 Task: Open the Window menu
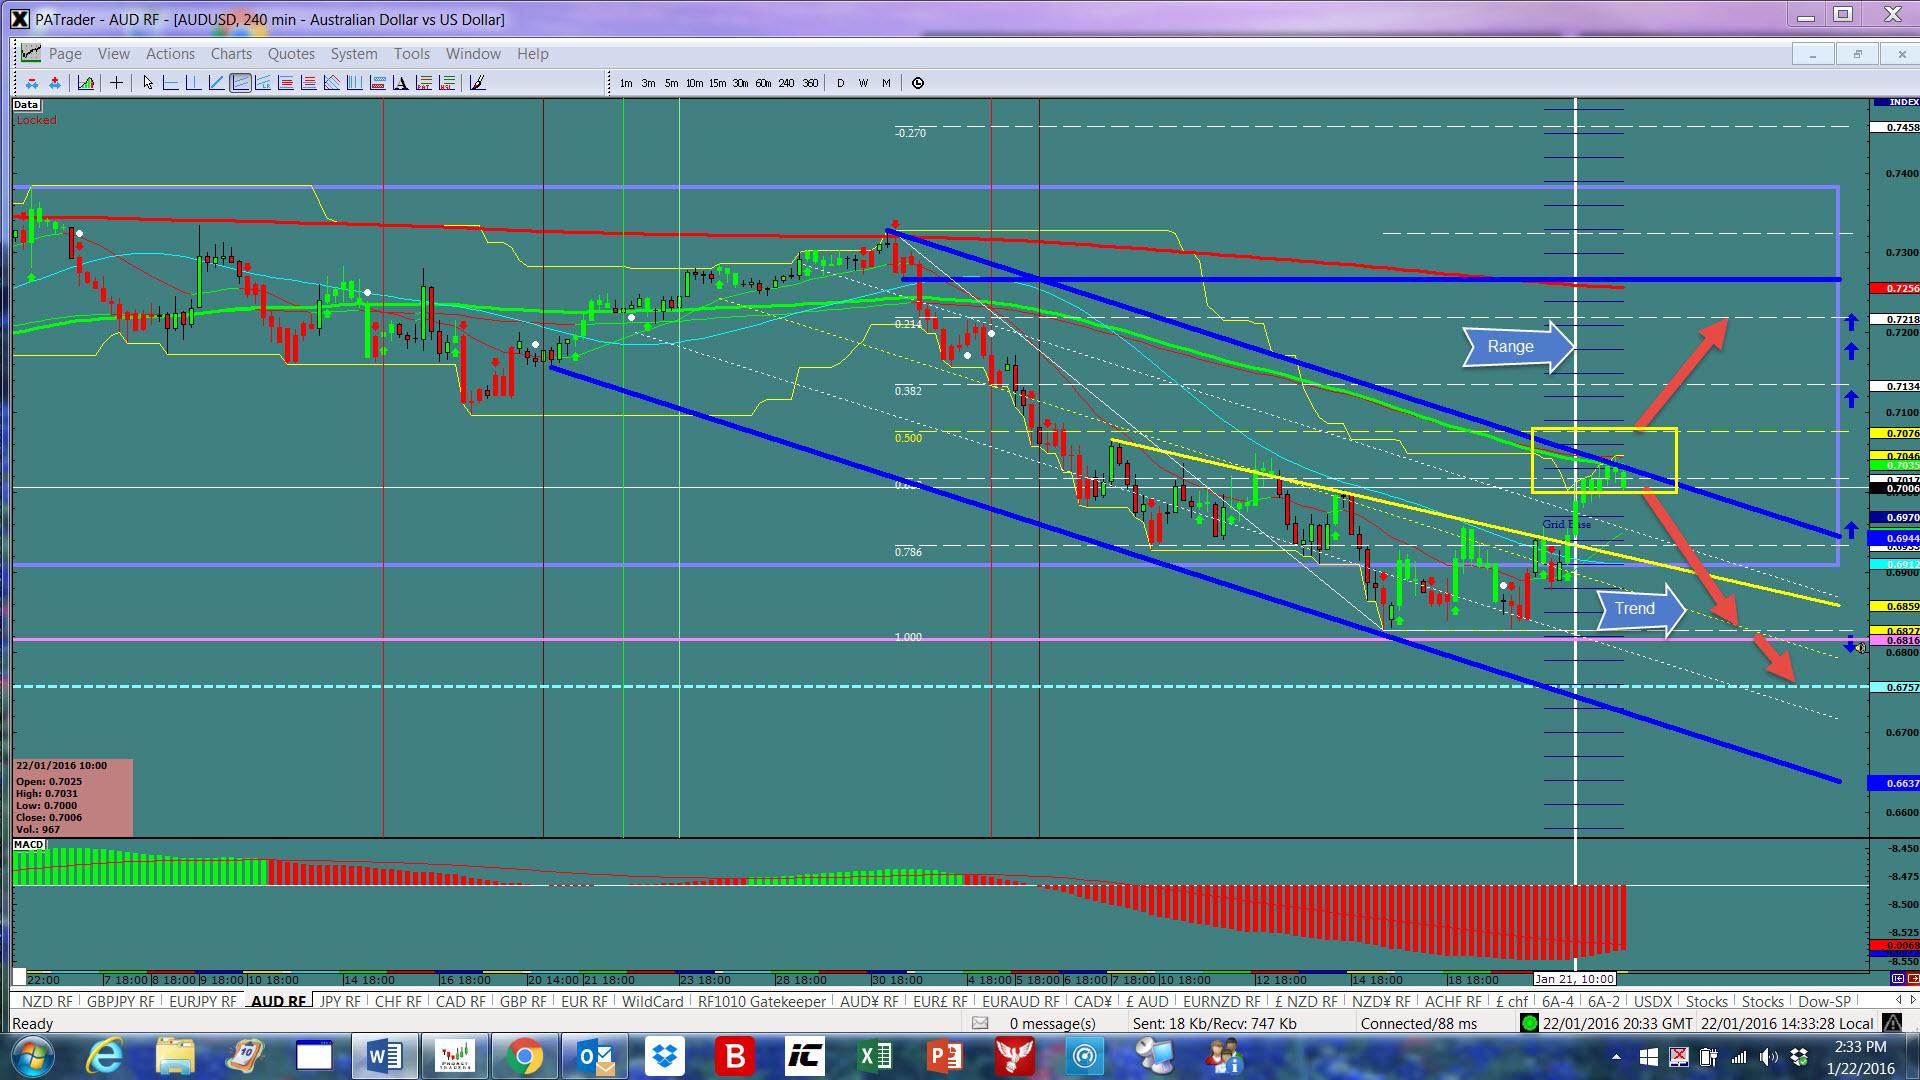tap(473, 54)
